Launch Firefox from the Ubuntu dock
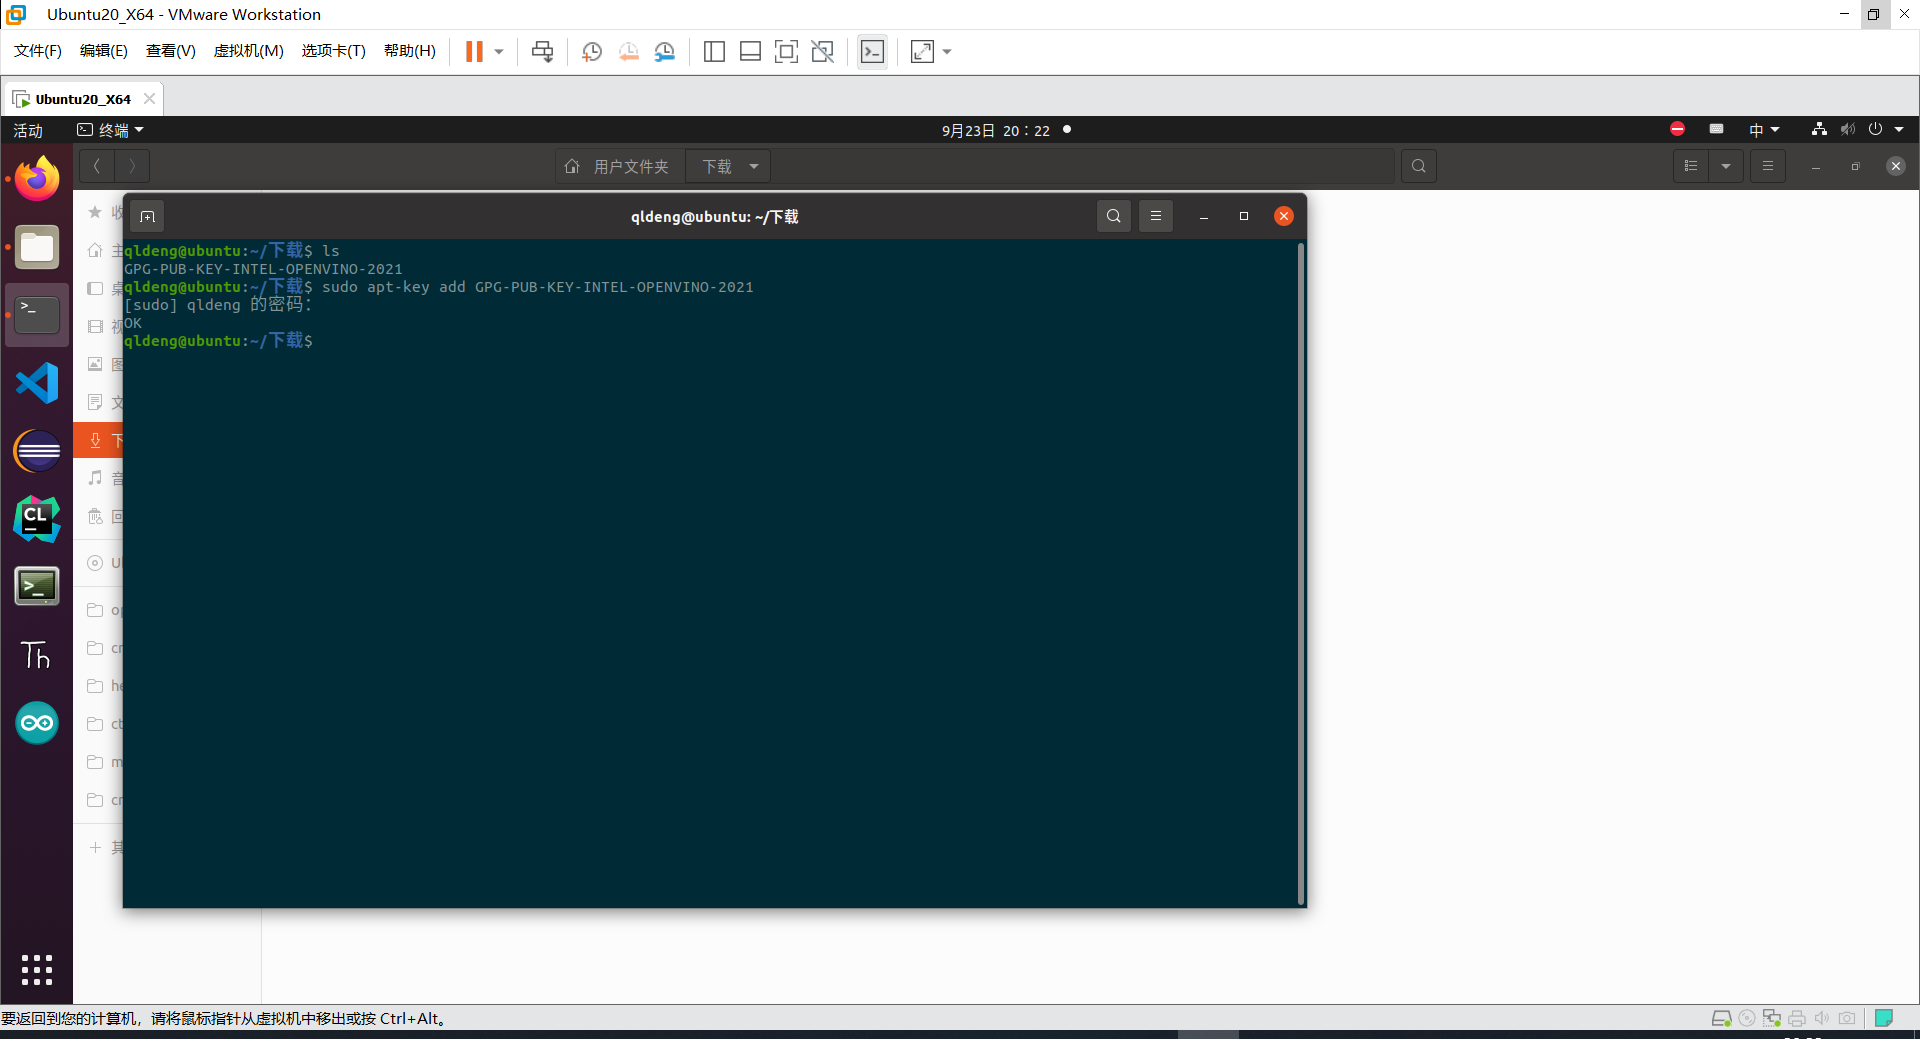The height and width of the screenshot is (1039, 1920). [x=37, y=179]
